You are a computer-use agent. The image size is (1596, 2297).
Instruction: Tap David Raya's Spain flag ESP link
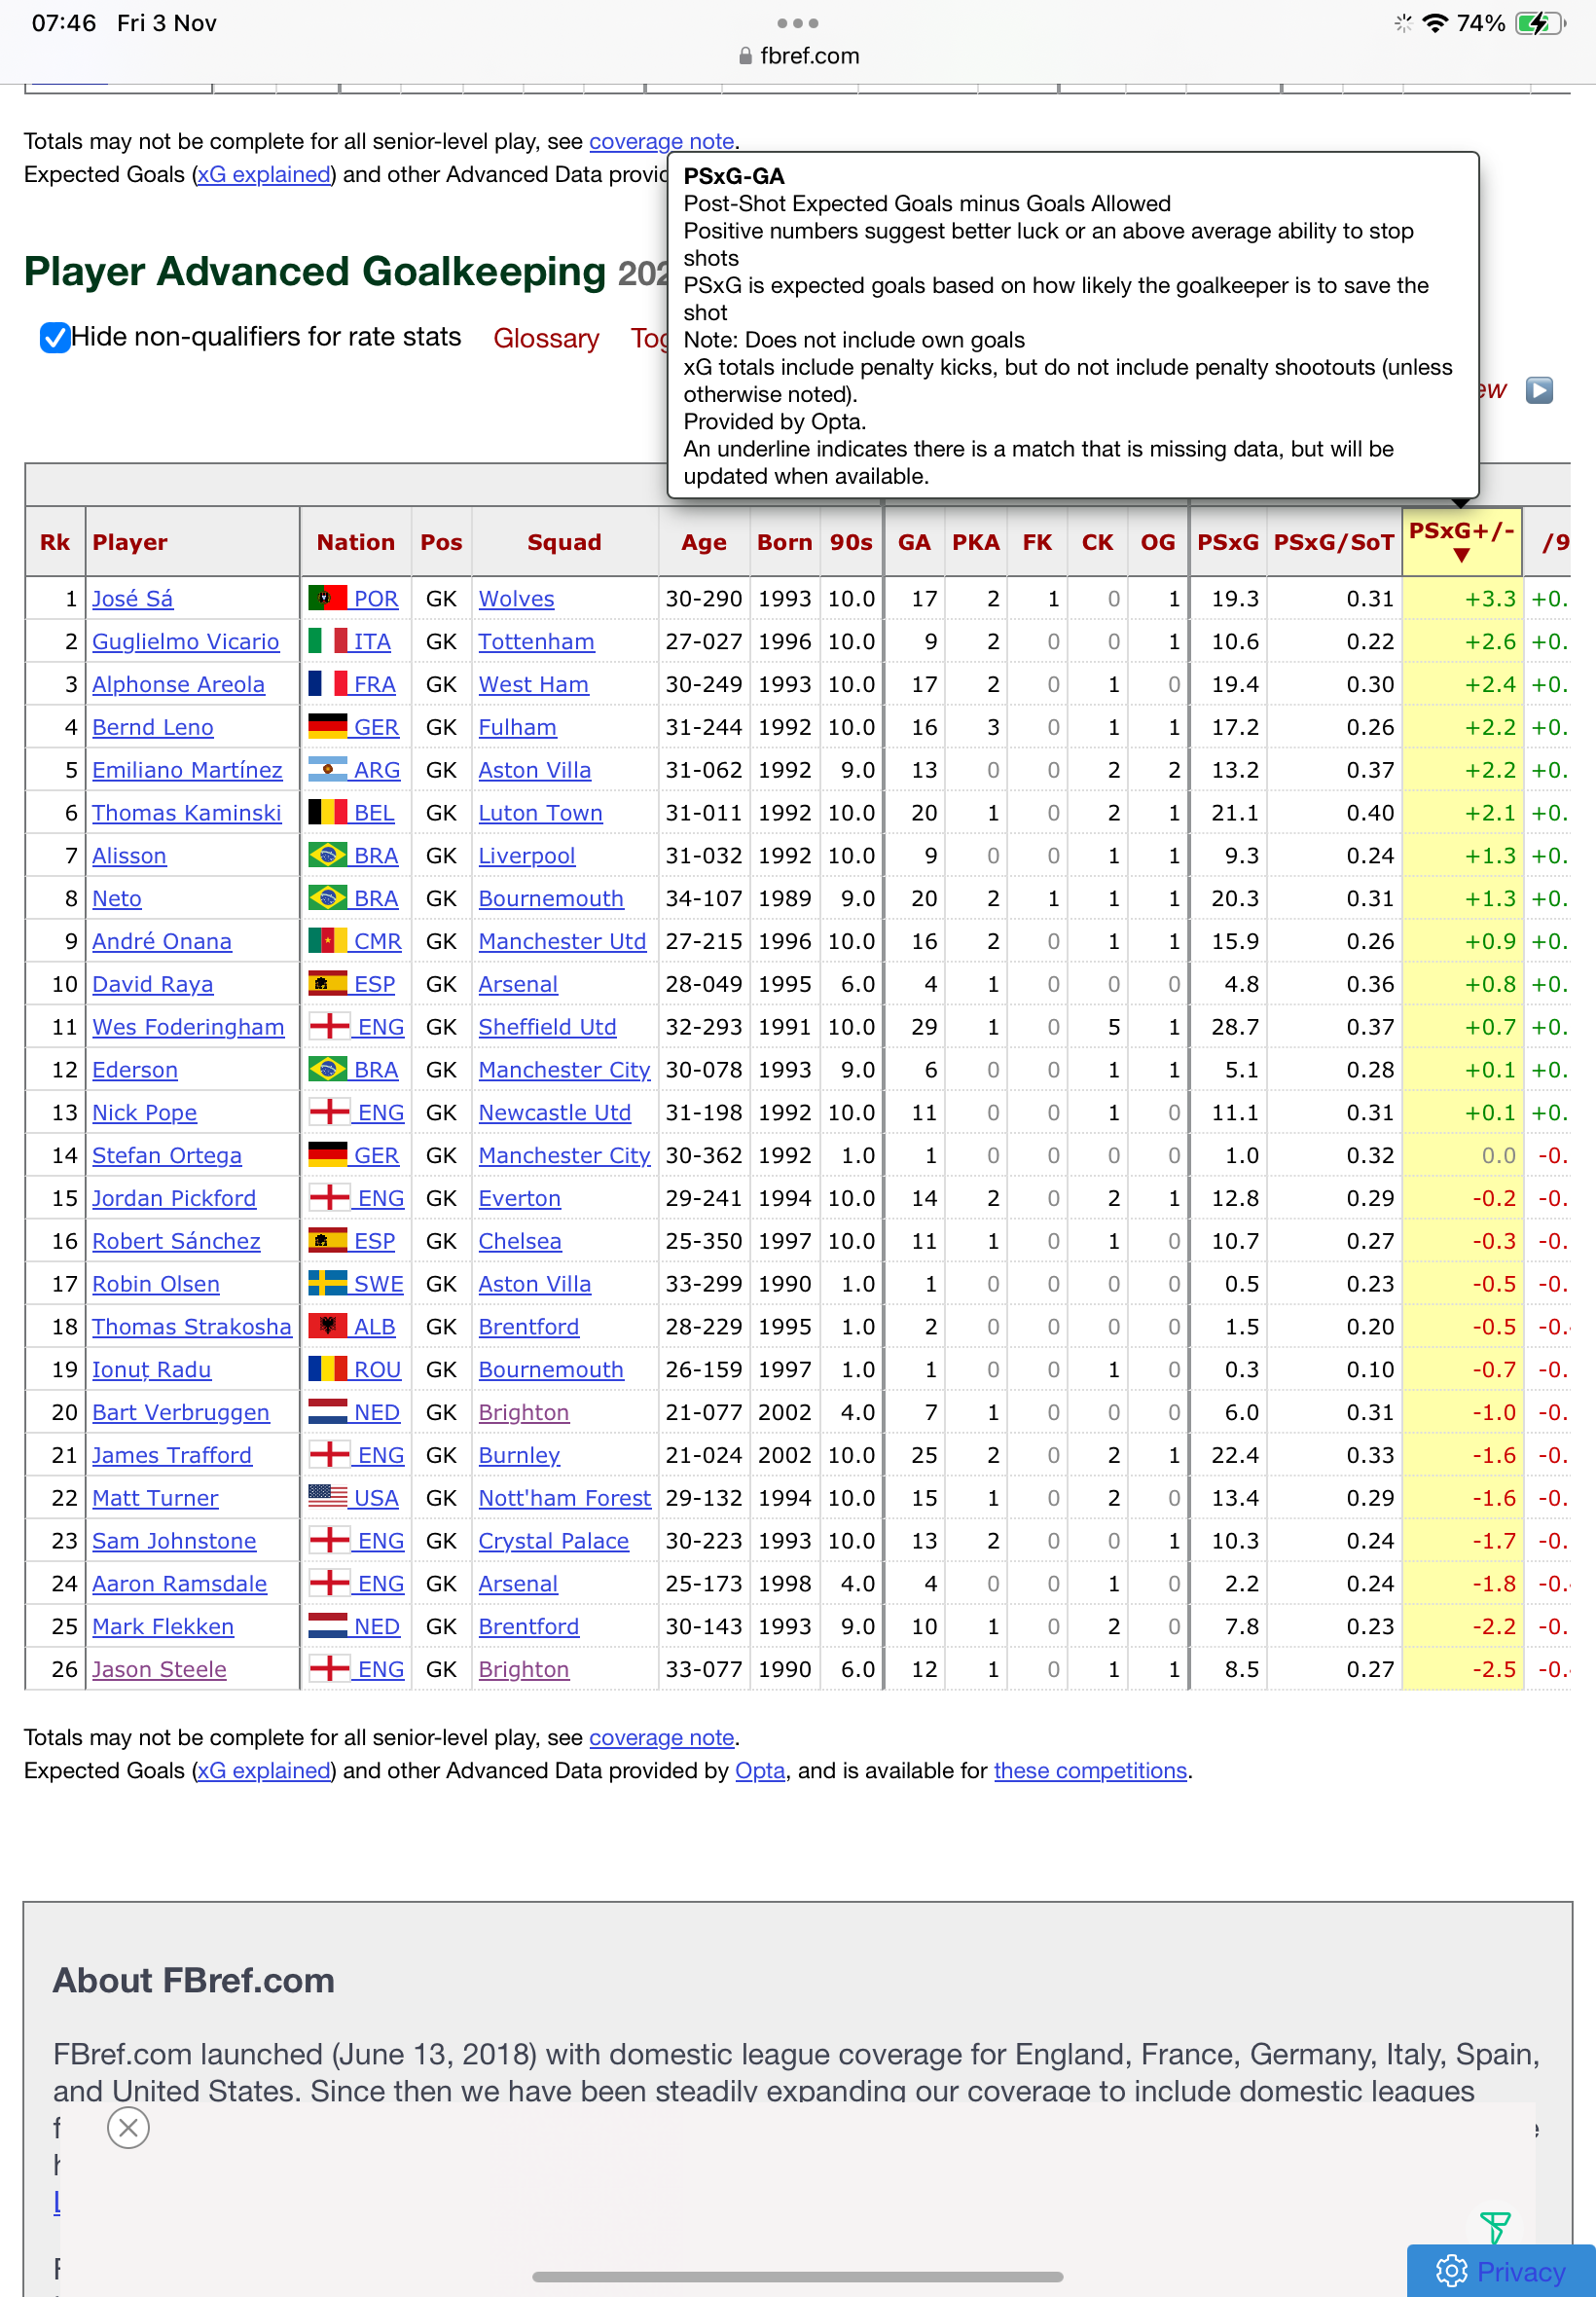pyautogui.click(x=352, y=985)
